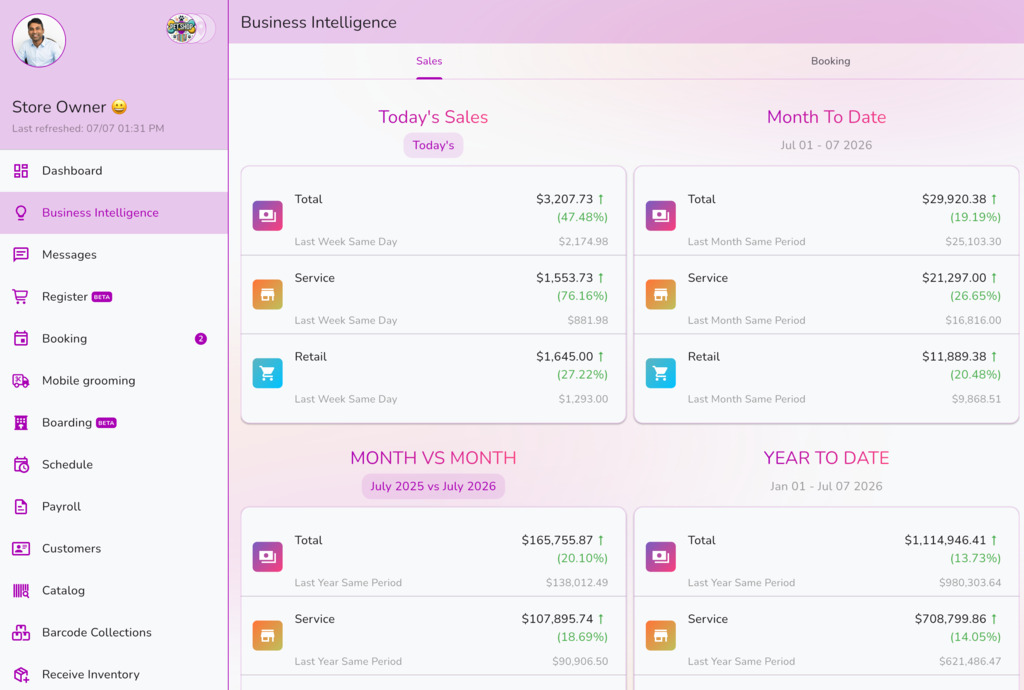Click month to date service $21,297.00
The height and width of the screenshot is (690, 1024).
point(953,278)
